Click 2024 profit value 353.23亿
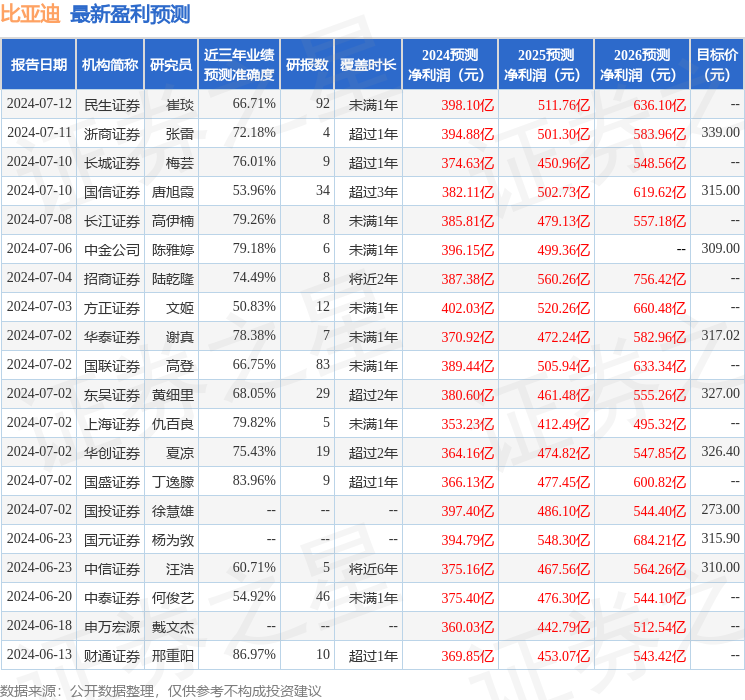Viewport: 745px width, 700px height. click(468, 424)
